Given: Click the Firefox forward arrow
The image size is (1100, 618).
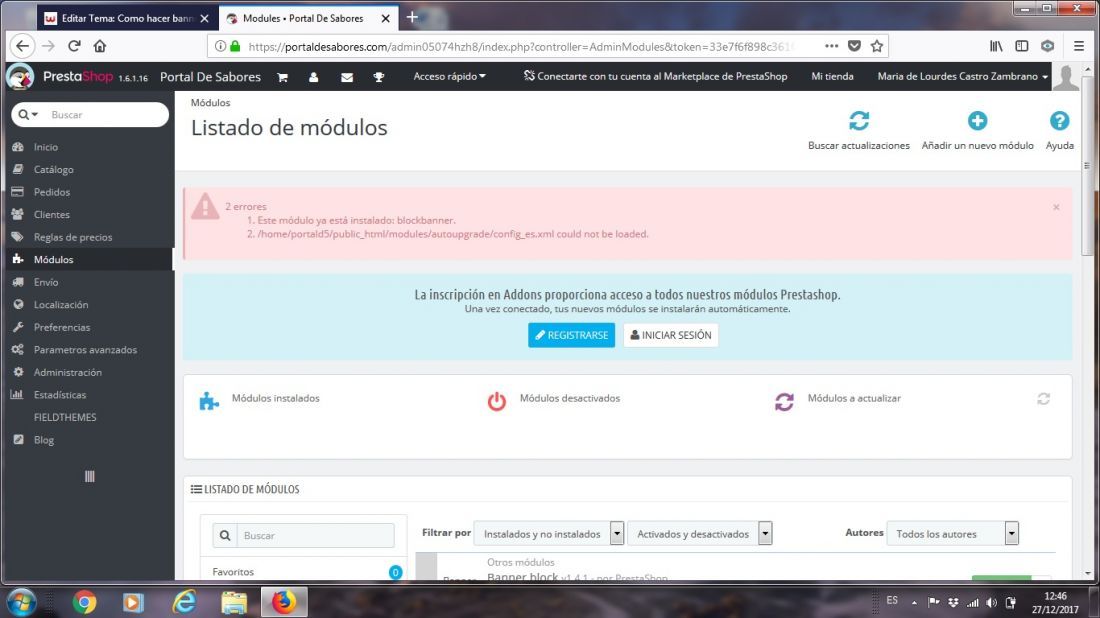Looking at the screenshot, I should coord(48,46).
